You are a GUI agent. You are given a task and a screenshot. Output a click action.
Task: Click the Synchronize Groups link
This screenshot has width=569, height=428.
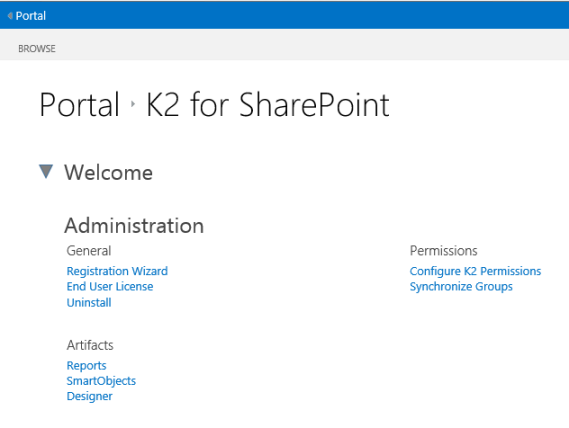point(461,287)
